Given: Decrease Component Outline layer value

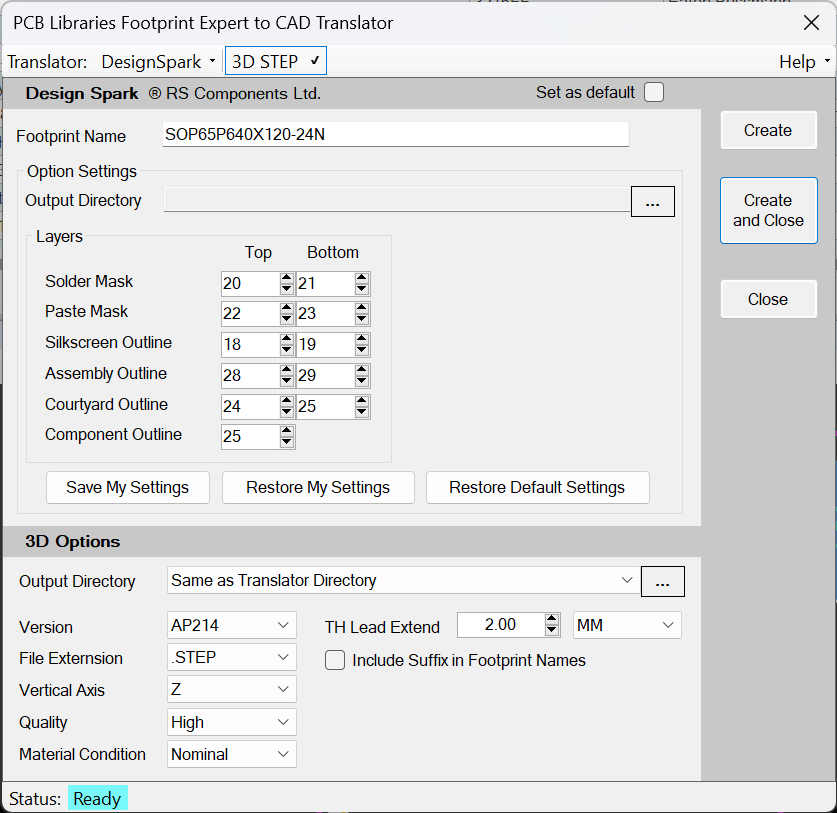Looking at the screenshot, I should click(x=287, y=442).
